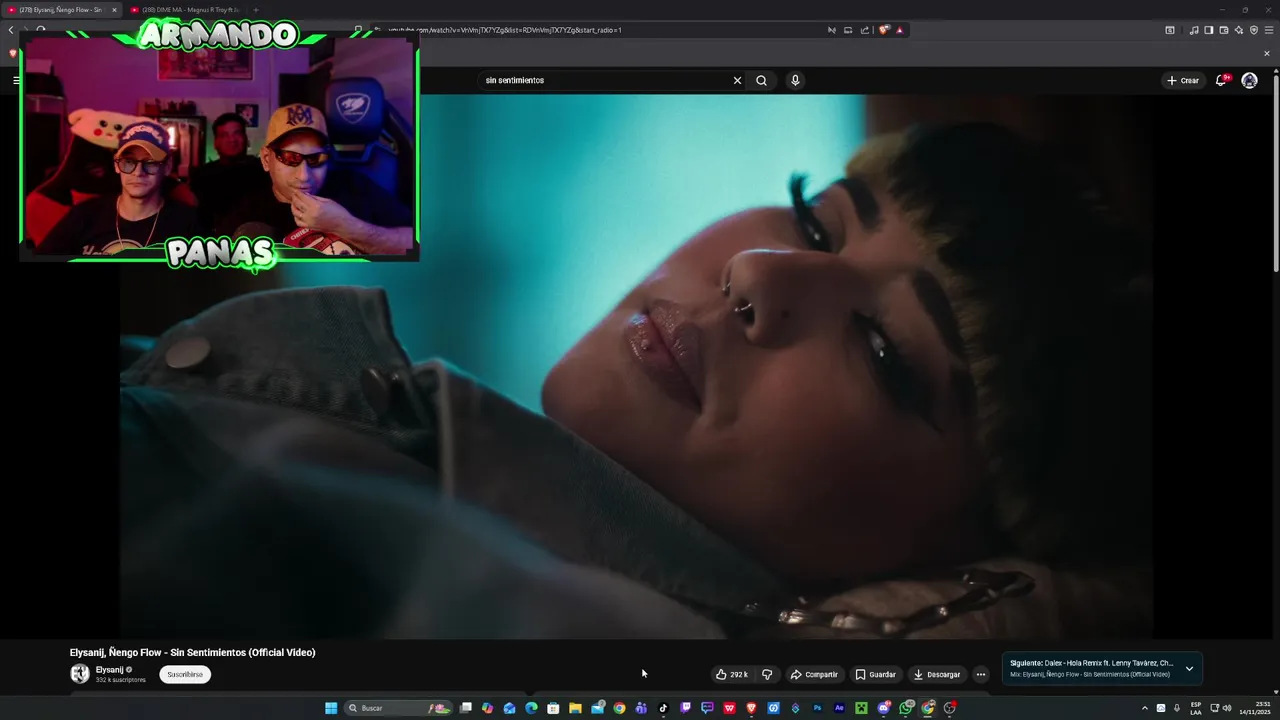
Task: Launch Microsoft Edge from taskbar
Action: pos(531,708)
